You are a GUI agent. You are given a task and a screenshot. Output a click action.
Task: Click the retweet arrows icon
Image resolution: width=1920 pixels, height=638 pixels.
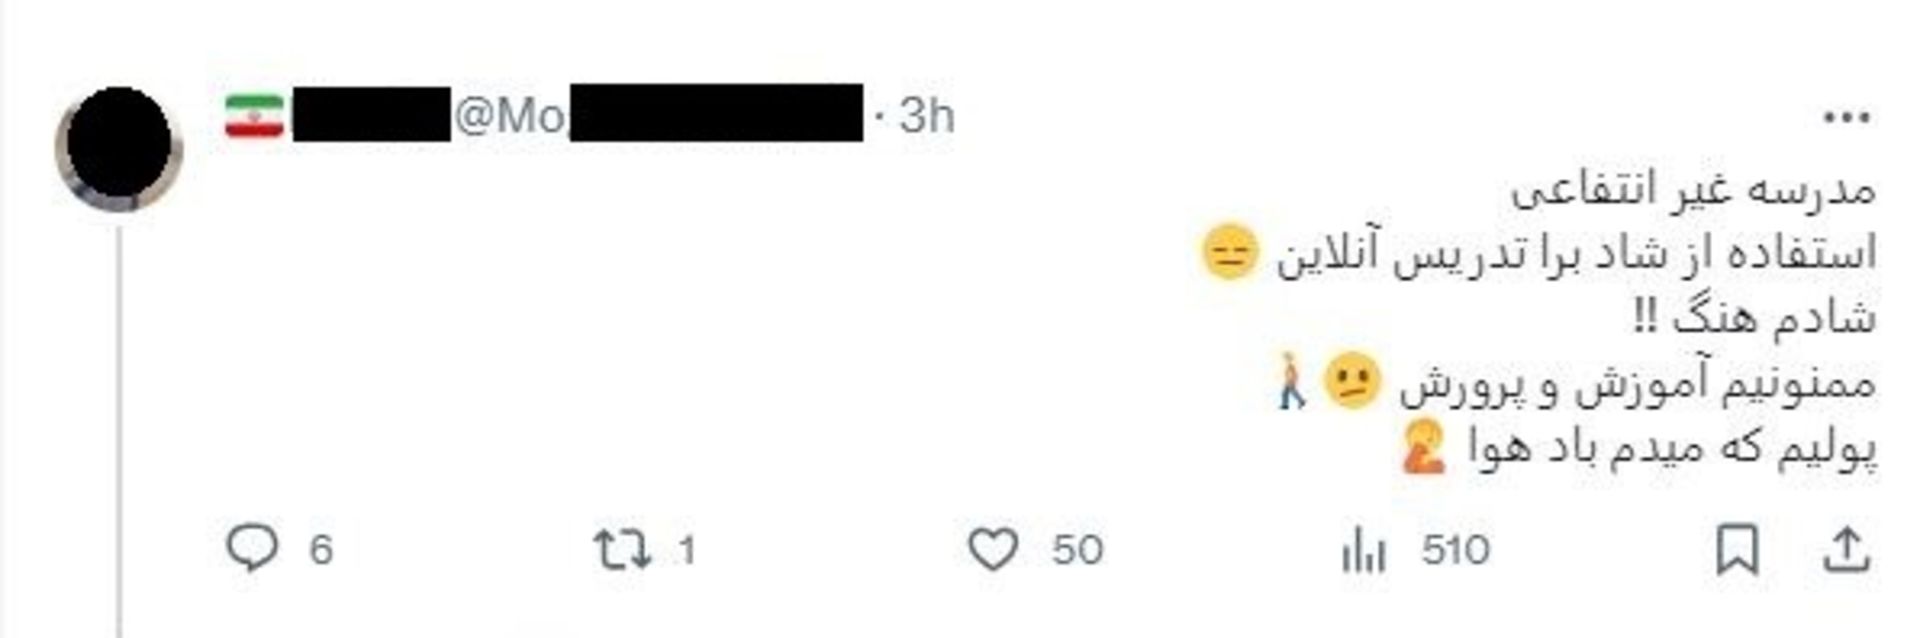click(x=622, y=550)
